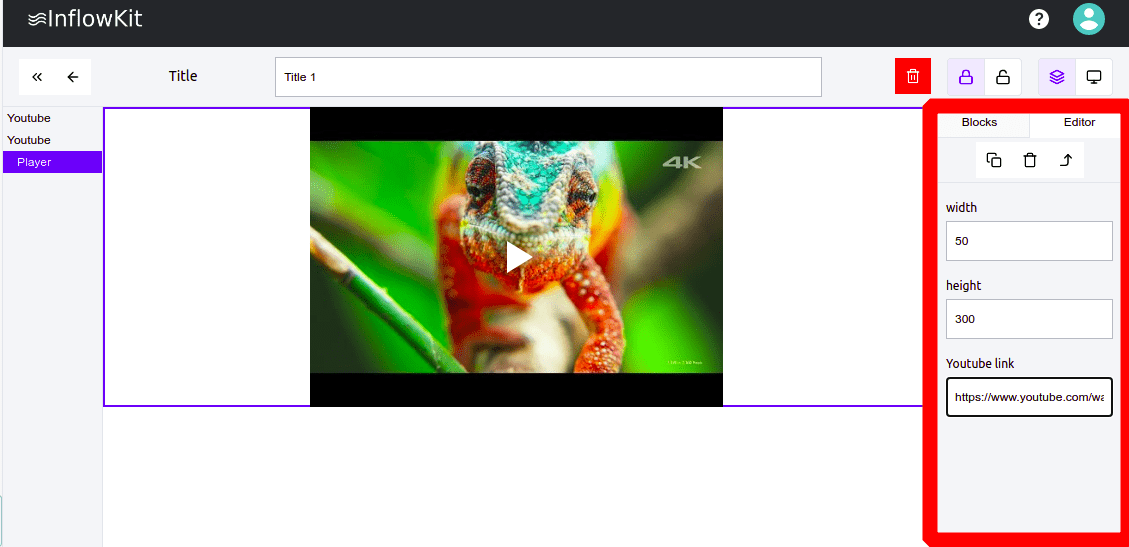Play the chameleon video
This screenshot has width=1129, height=547.
point(517,257)
